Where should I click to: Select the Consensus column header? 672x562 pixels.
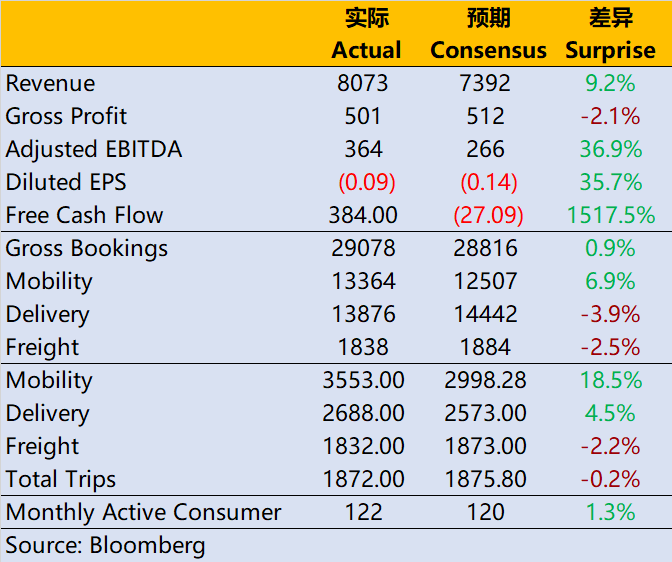click(489, 50)
